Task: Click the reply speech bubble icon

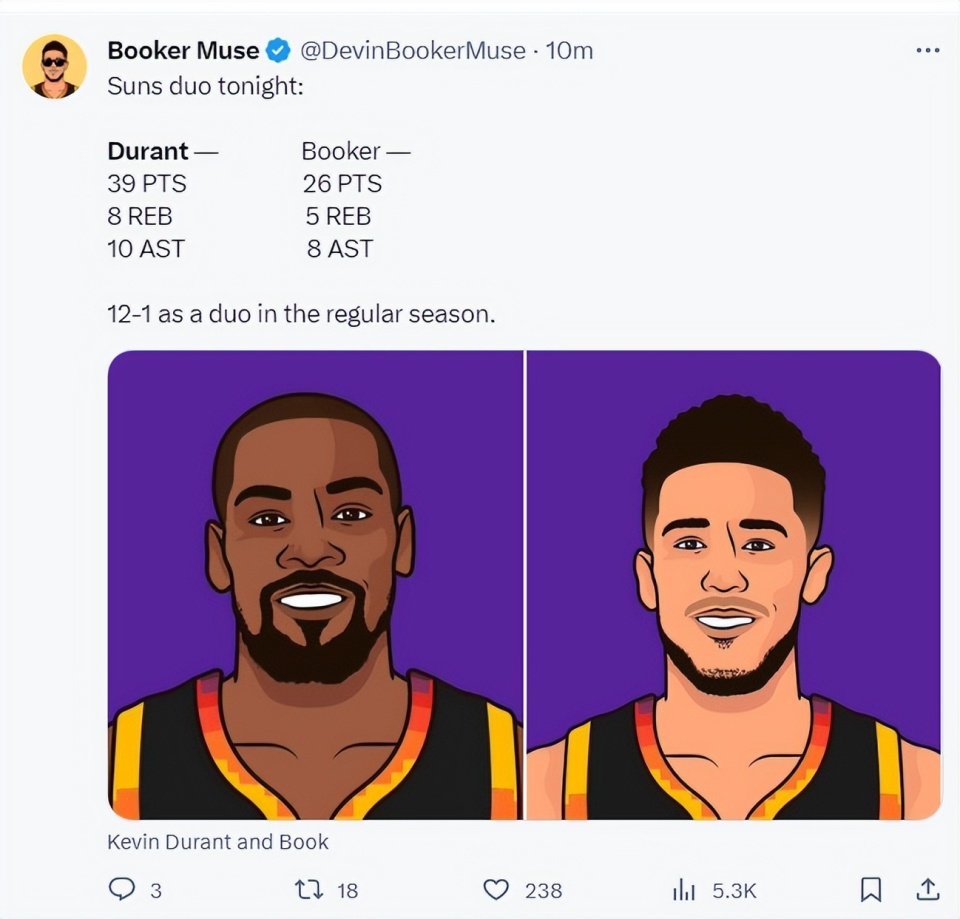Action: point(120,889)
